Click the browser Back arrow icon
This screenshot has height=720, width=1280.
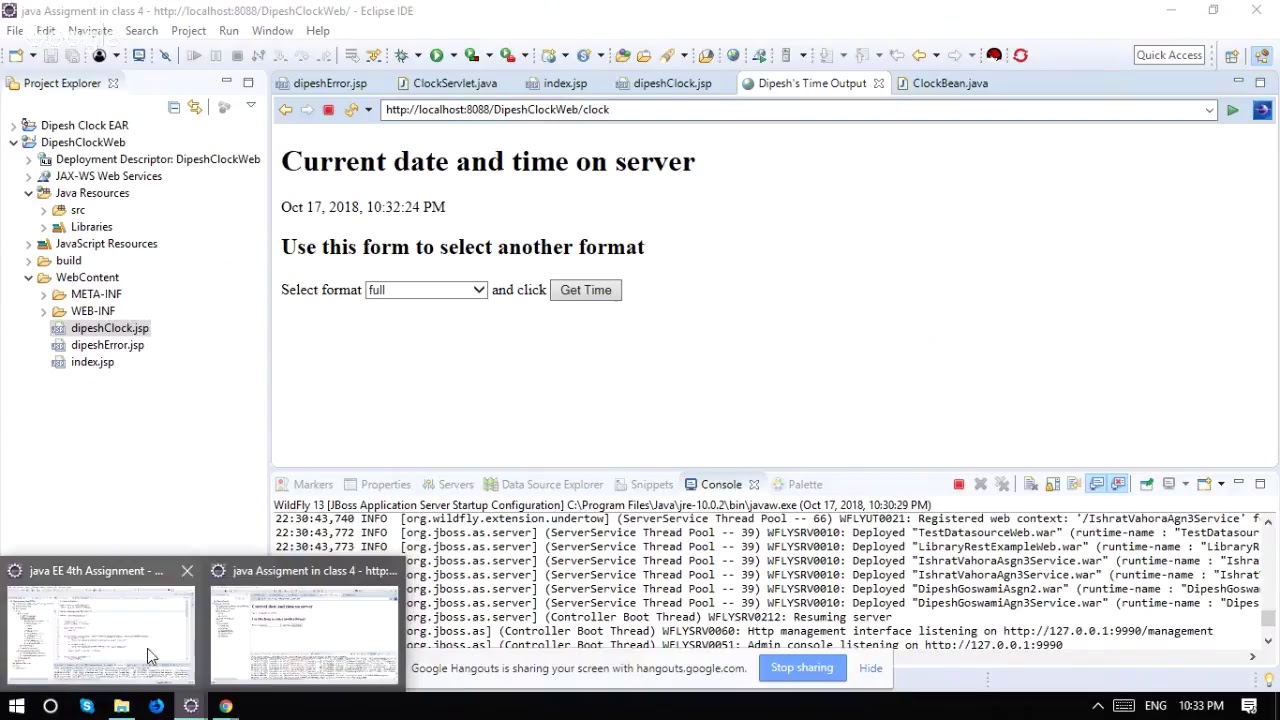[x=285, y=110]
